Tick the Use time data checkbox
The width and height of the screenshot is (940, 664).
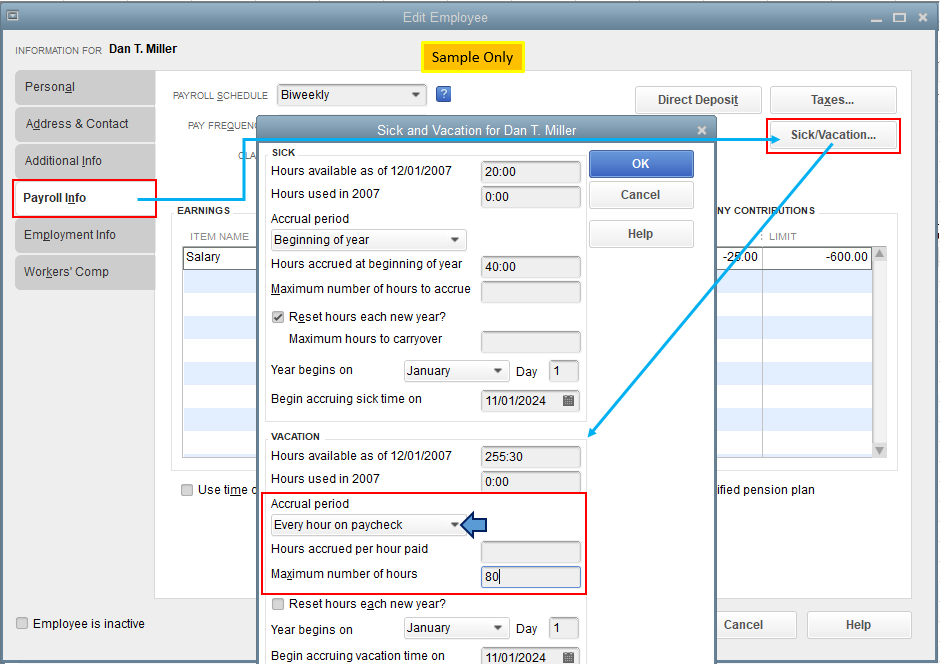pyautogui.click(x=187, y=490)
